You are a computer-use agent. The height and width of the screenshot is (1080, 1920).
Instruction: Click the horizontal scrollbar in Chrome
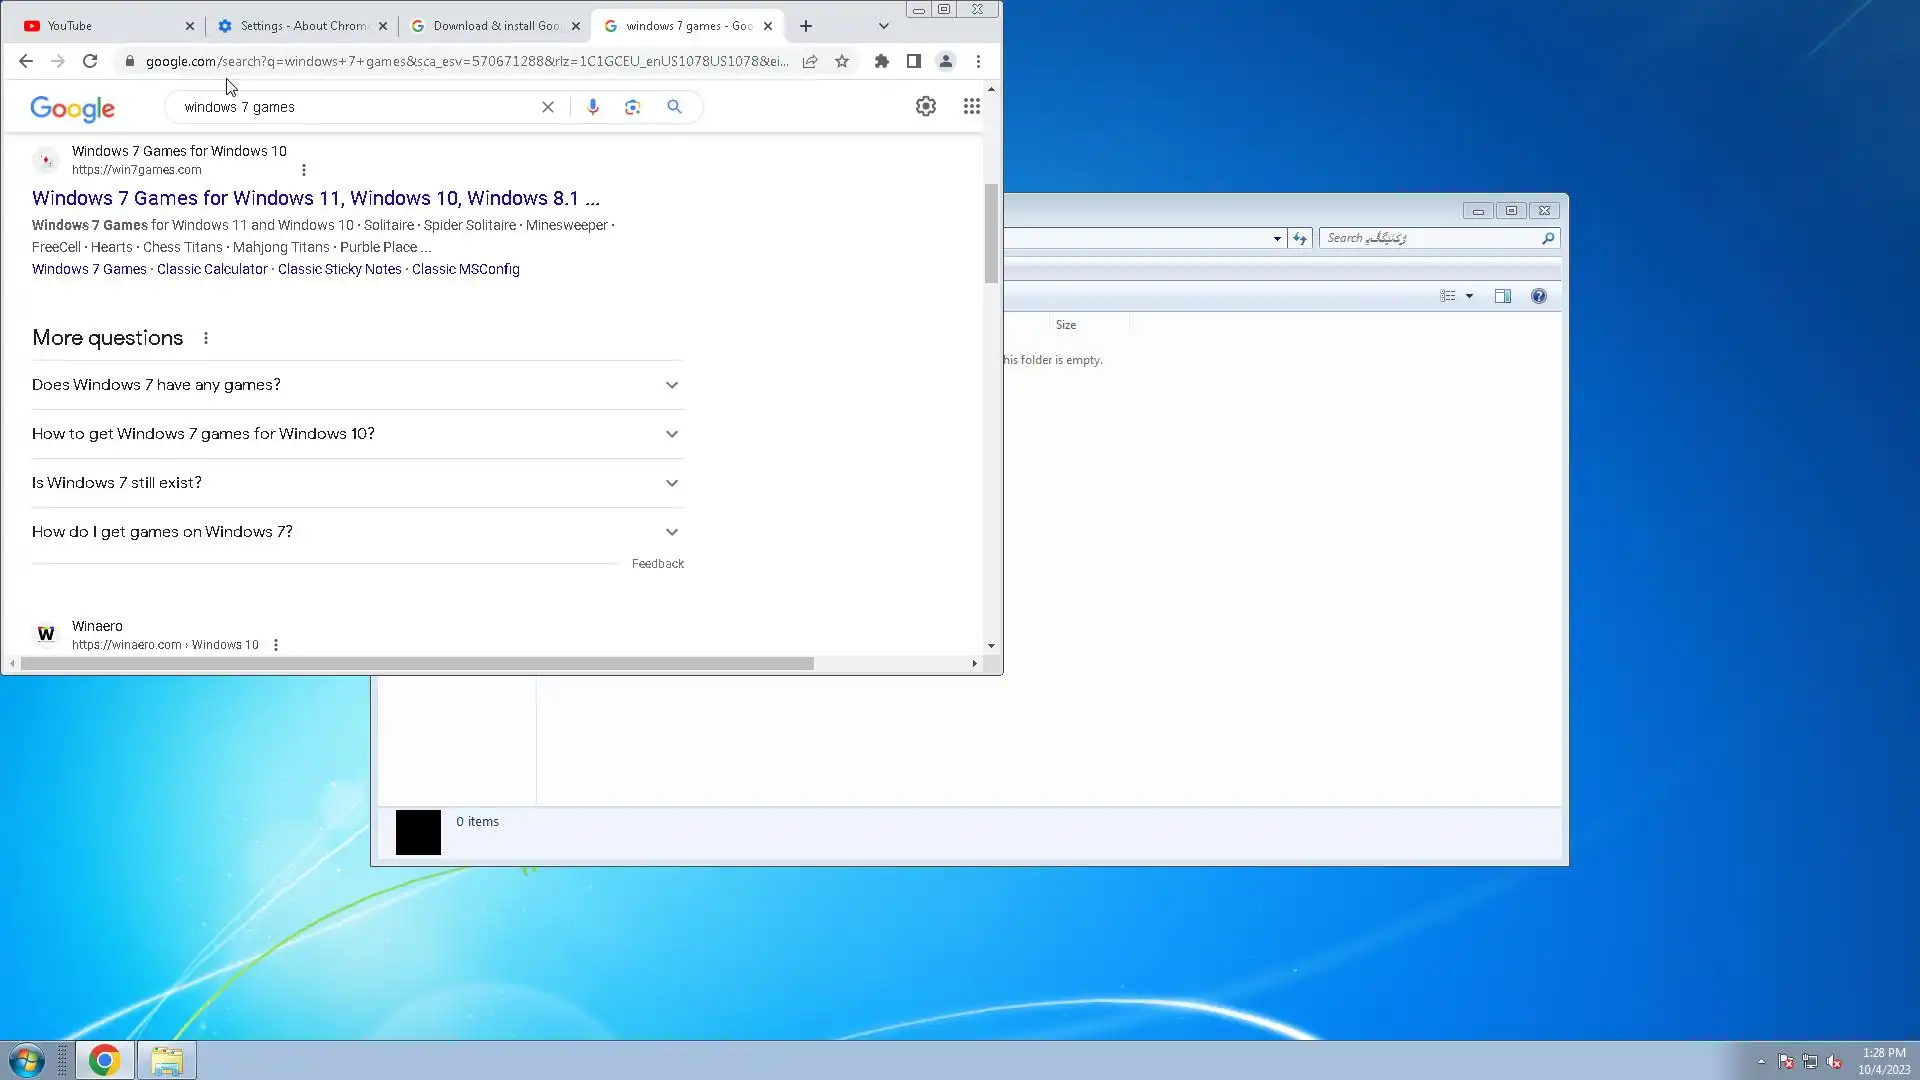[x=417, y=664]
